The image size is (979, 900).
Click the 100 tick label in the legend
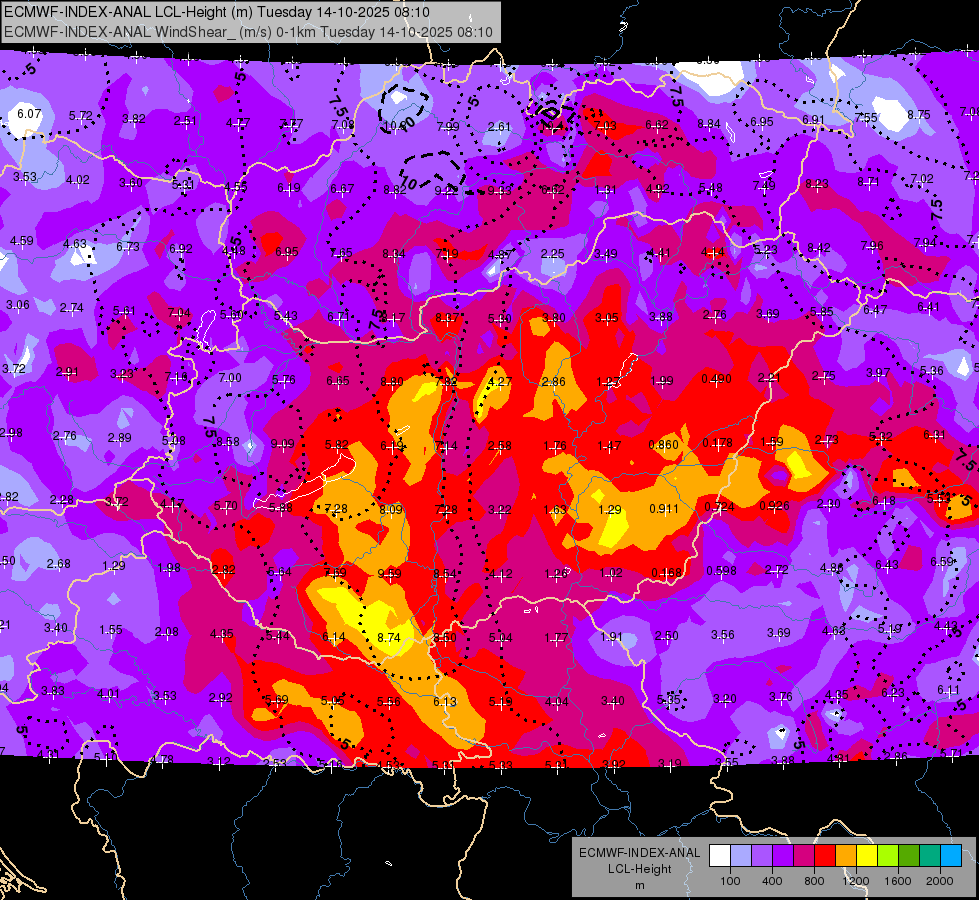[731, 881]
